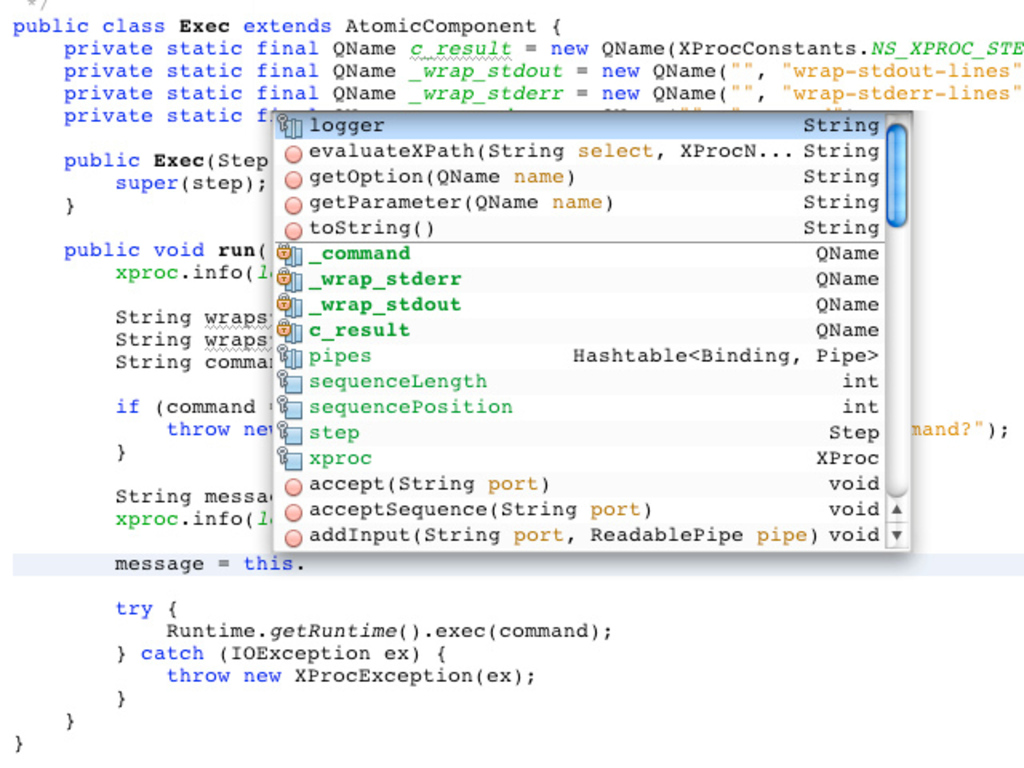Click the red method icon beside getOption
This screenshot has height=768, width=1024.
click(293, 179)
